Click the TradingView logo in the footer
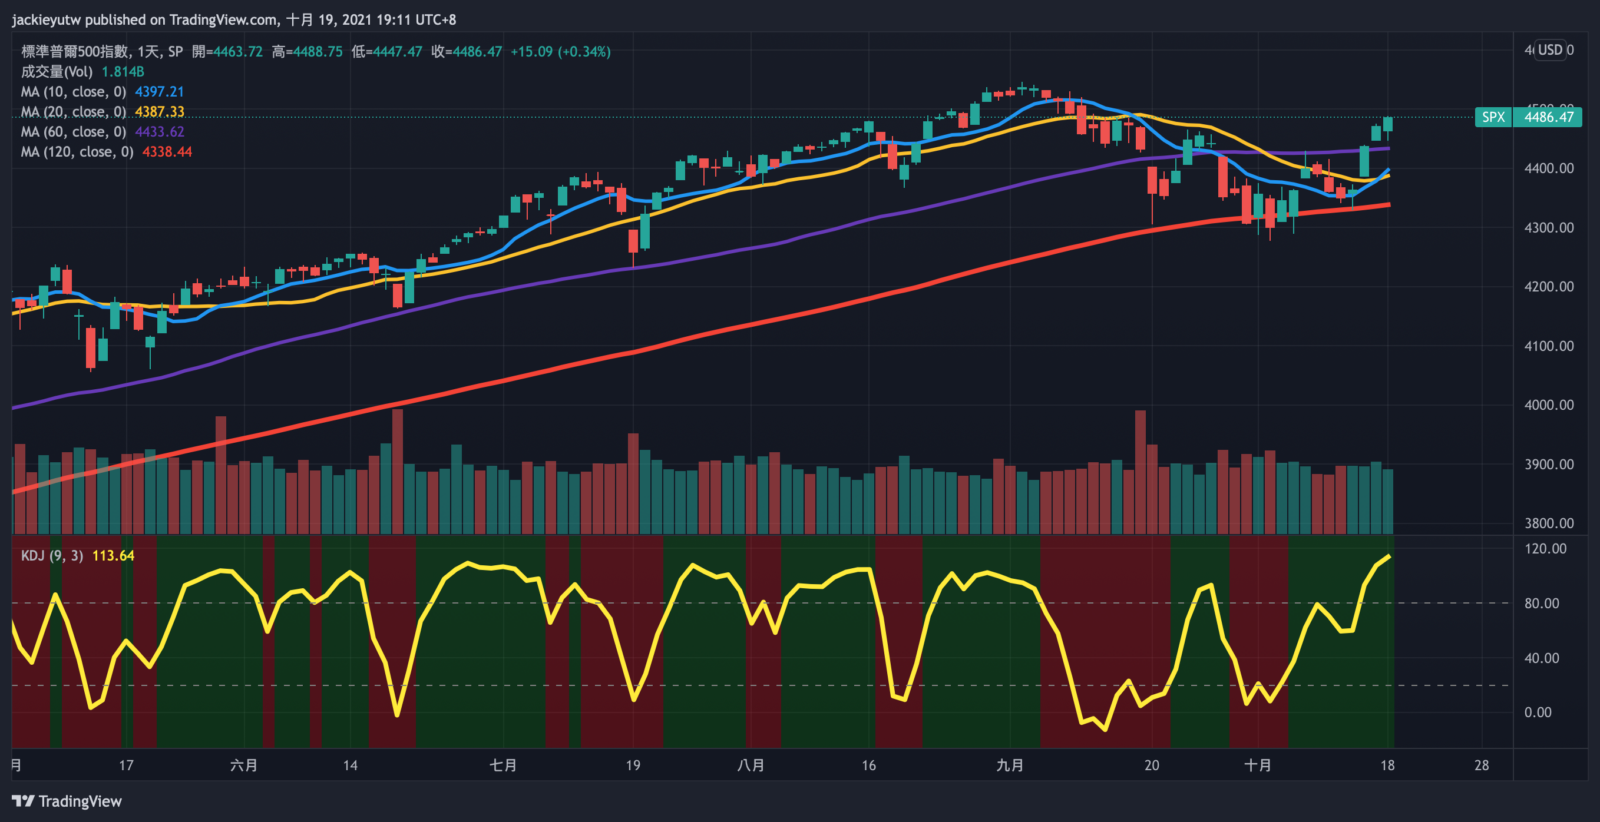The width and height of the screenshot is (1600, 822). pos(67,801)
